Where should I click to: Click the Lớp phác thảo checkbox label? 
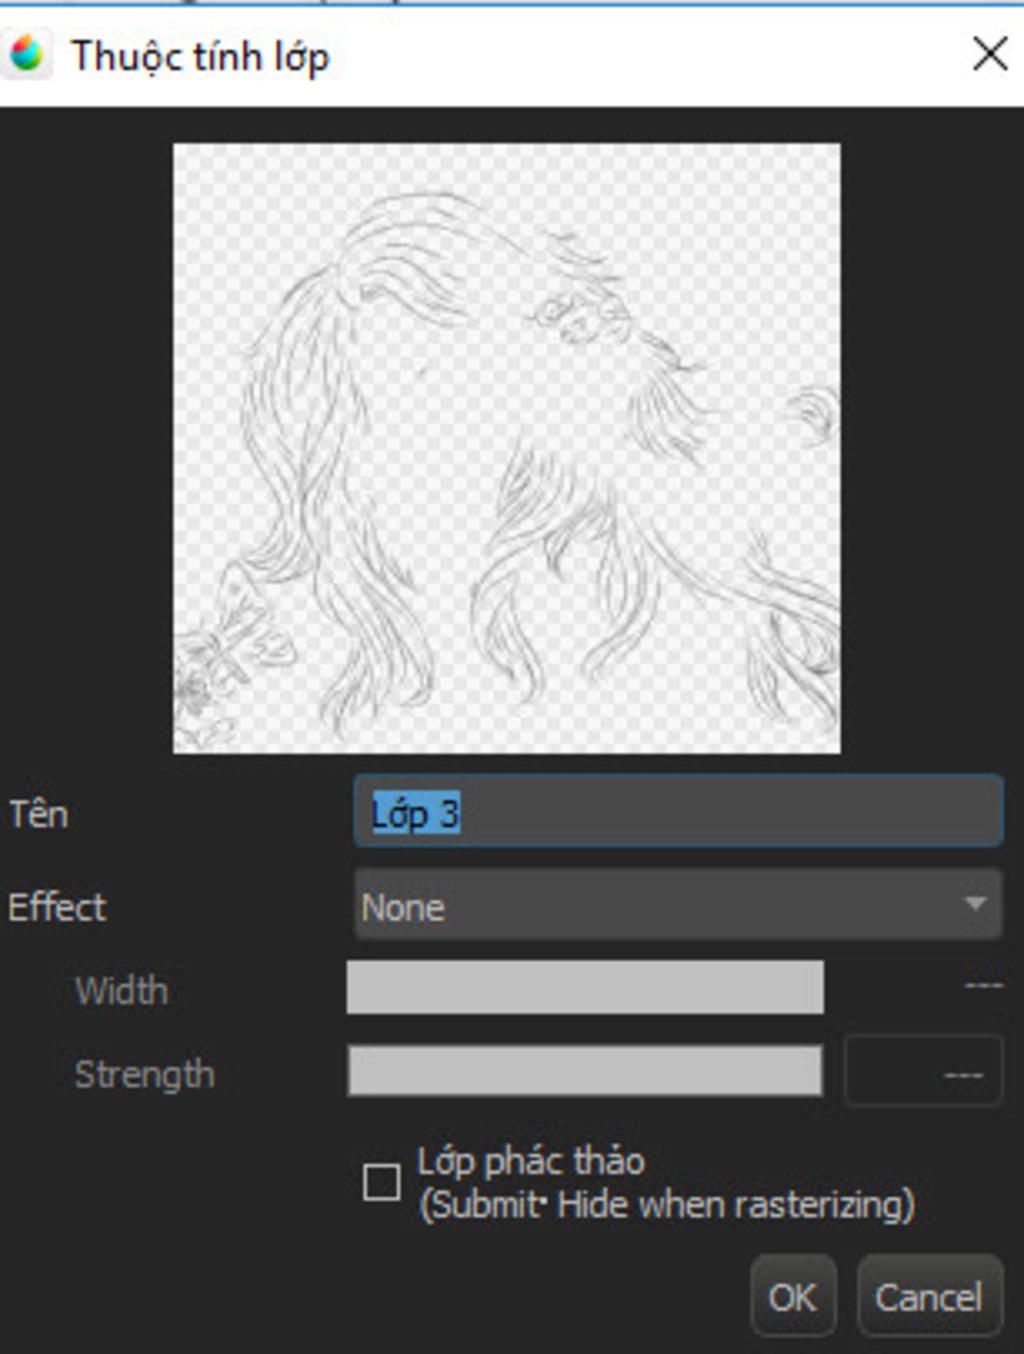531,1161
